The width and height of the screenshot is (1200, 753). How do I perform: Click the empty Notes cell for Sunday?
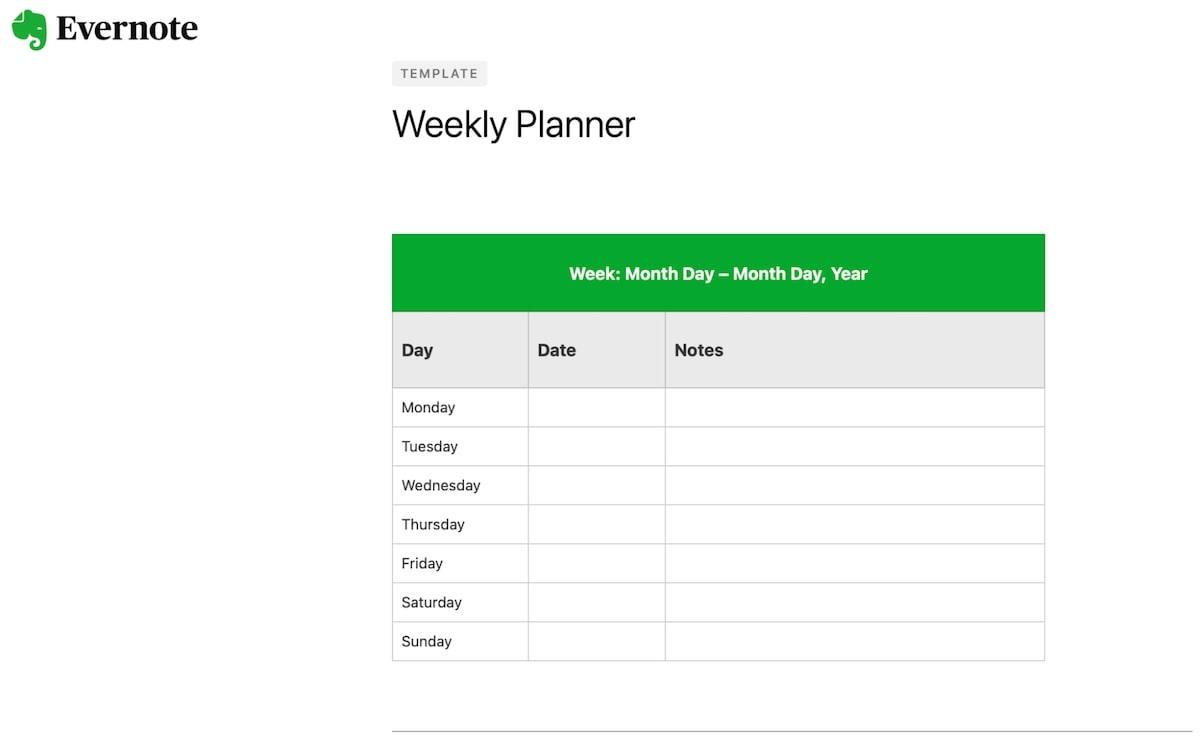point(854,641)
